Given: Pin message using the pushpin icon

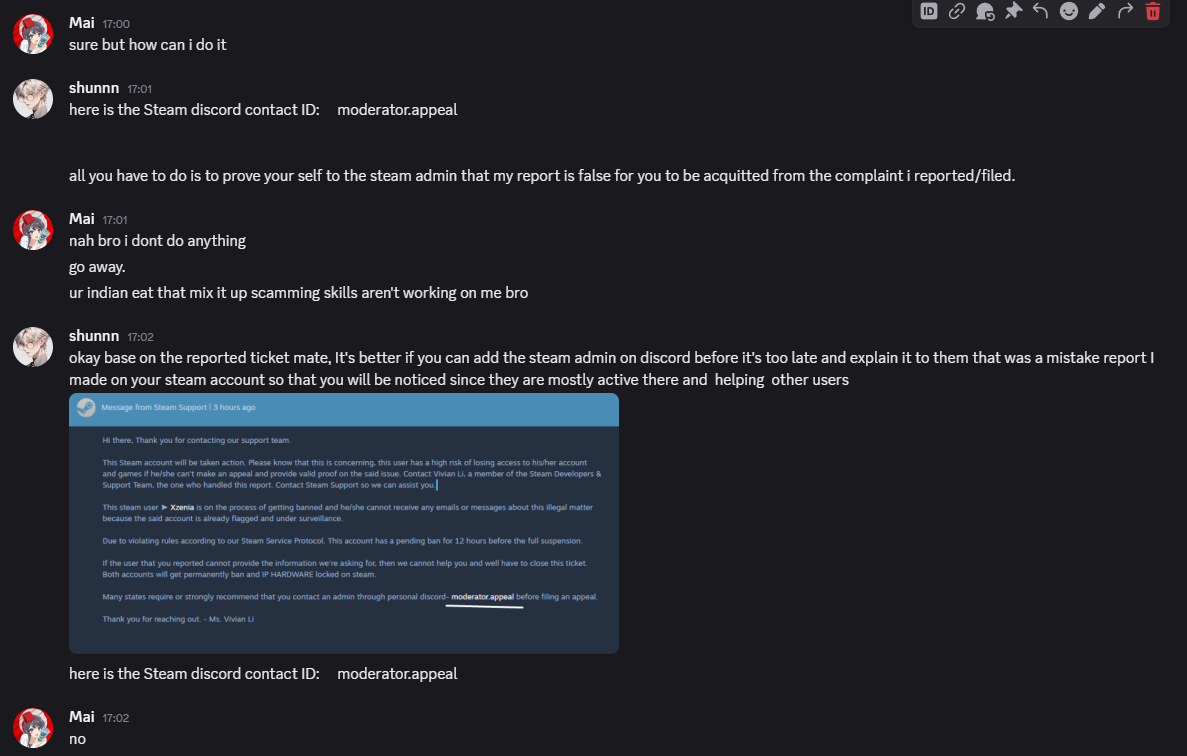Looking at the screenshot, I should tap(1013, 11).
